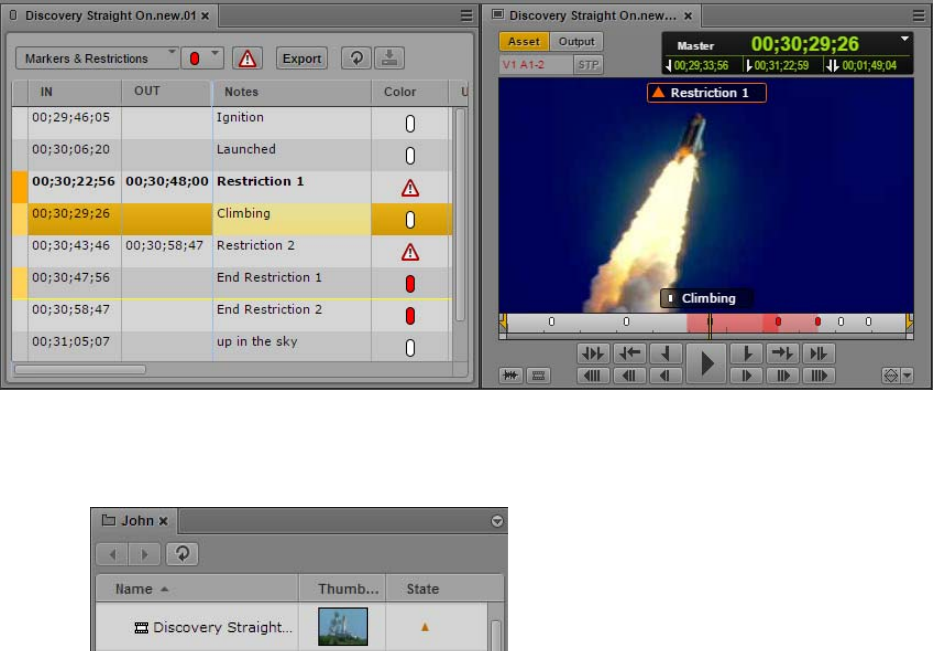Click OUT timecode 00;30;48;00

(167, 181)
